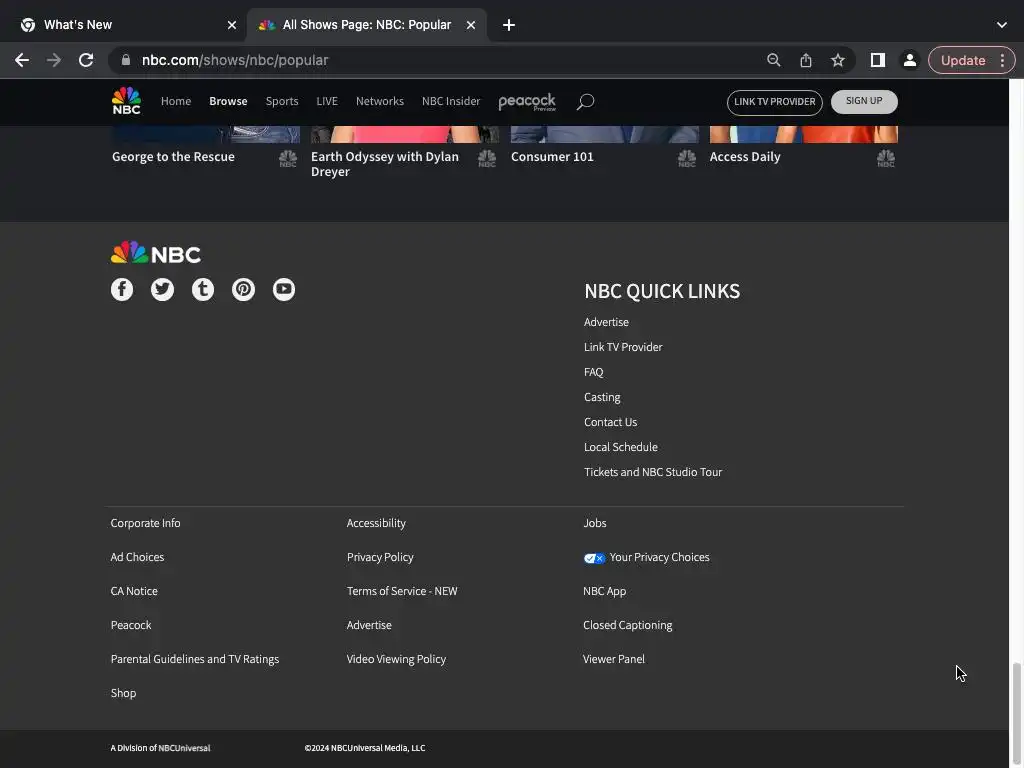Open the Privacy Policy link

(x=380, y=557)
